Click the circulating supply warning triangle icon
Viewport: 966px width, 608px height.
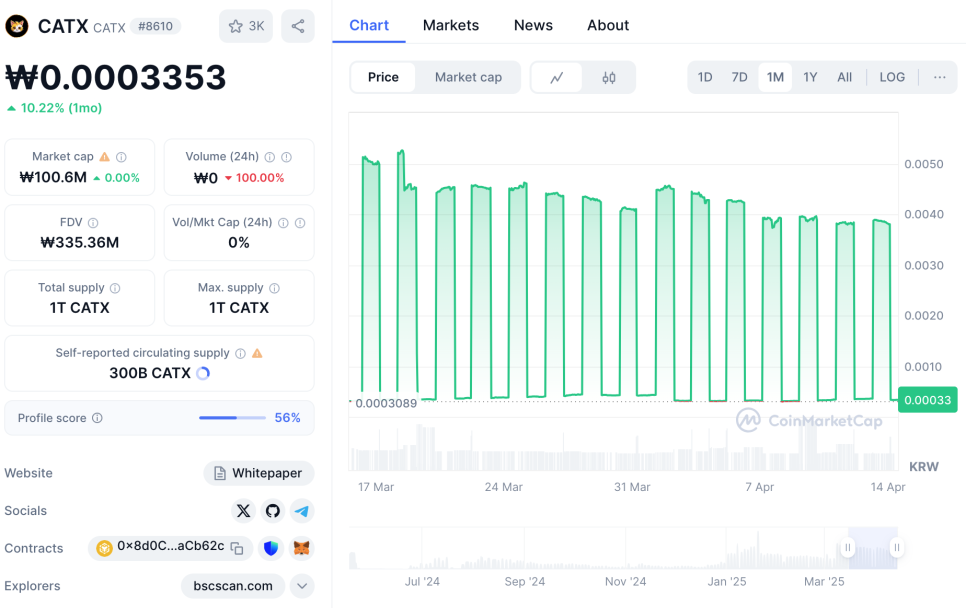(x=258, y=353)
